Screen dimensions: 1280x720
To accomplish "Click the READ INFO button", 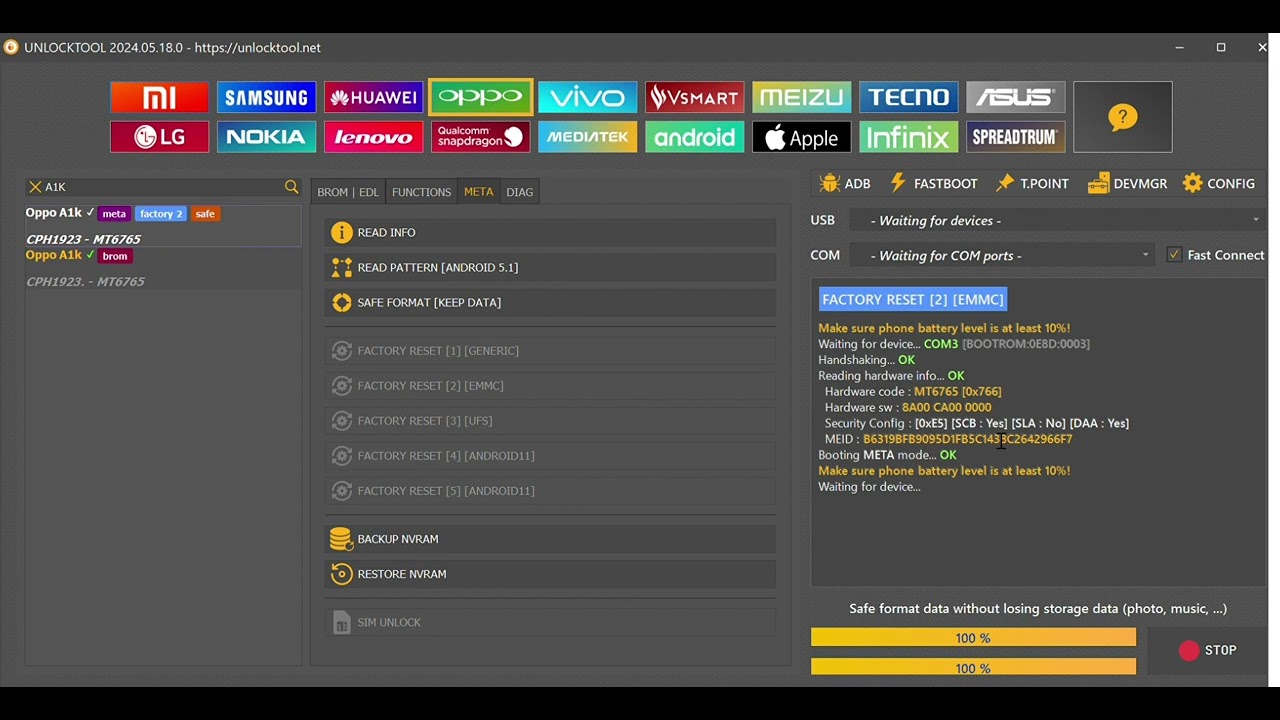I will click(550, 233).
